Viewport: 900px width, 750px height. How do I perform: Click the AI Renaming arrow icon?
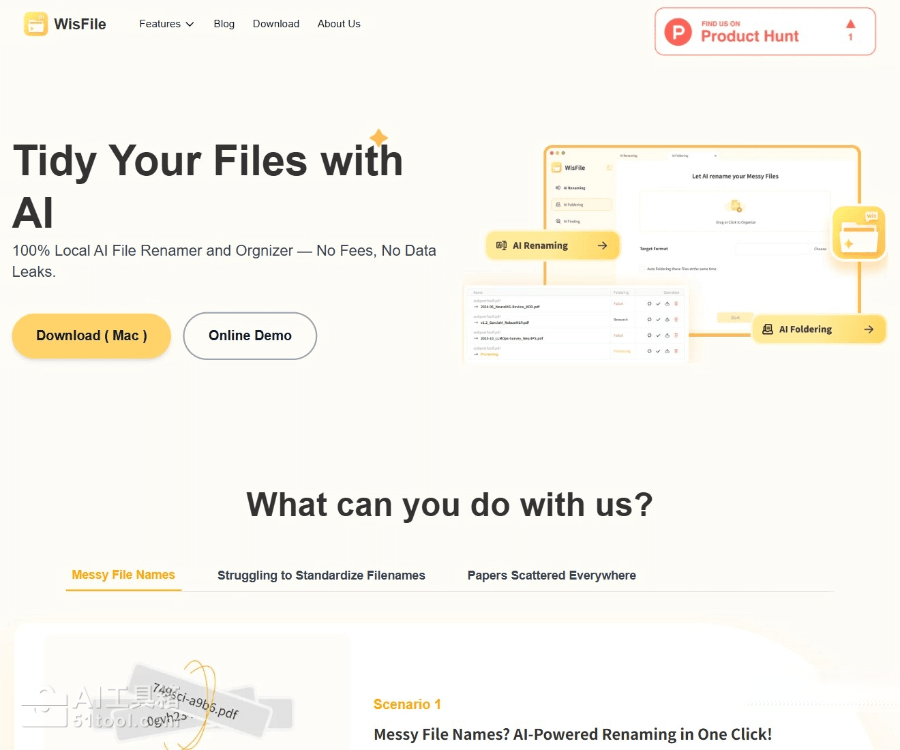click(x=602, y=246)
